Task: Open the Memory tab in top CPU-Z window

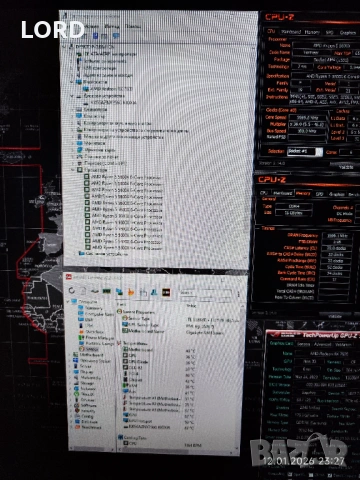Action: tap(312, 32)
